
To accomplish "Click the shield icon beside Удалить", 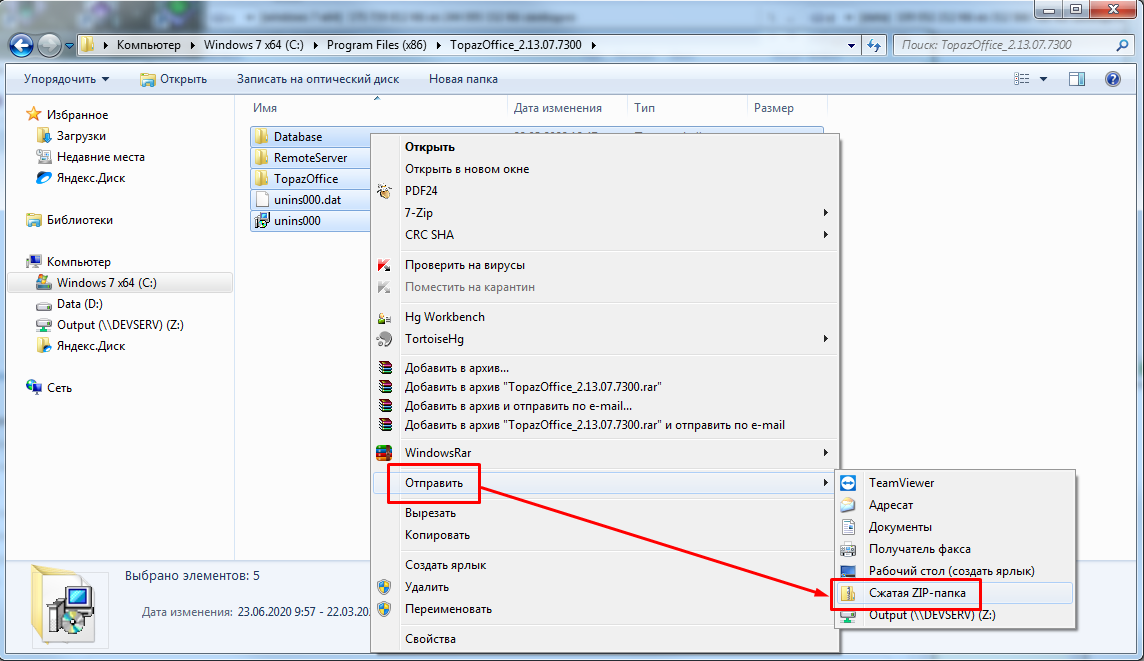I will 384,587.
